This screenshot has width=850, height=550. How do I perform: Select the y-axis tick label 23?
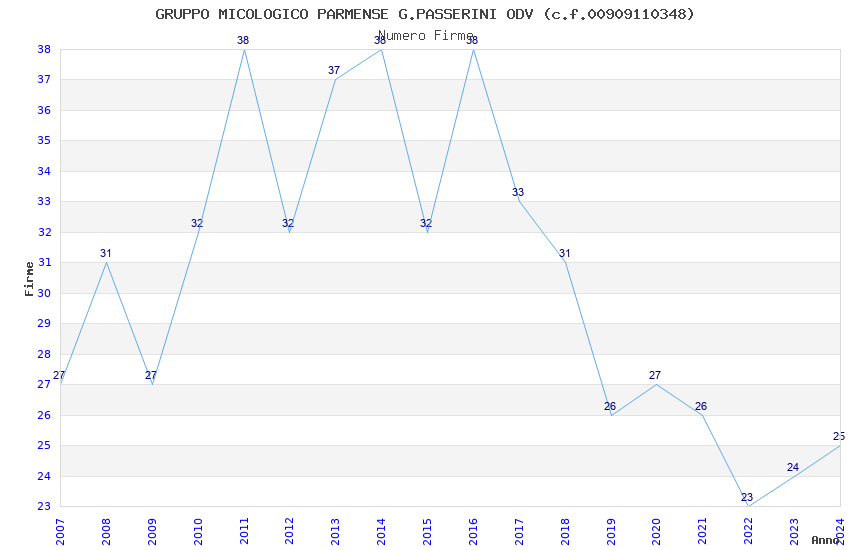click(44, 506)
